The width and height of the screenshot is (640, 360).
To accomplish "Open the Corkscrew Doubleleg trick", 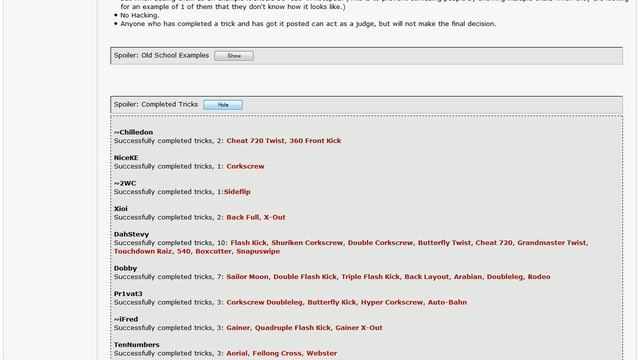I will (264, 302).
